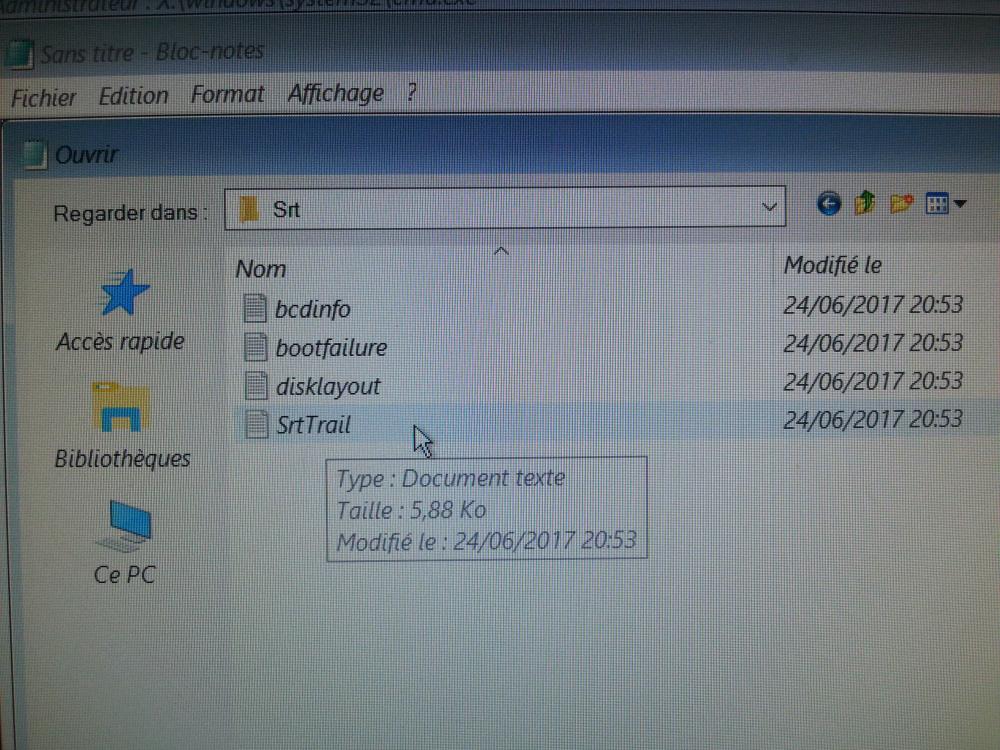Click the bcdinfo document icon

click(255, 308)
